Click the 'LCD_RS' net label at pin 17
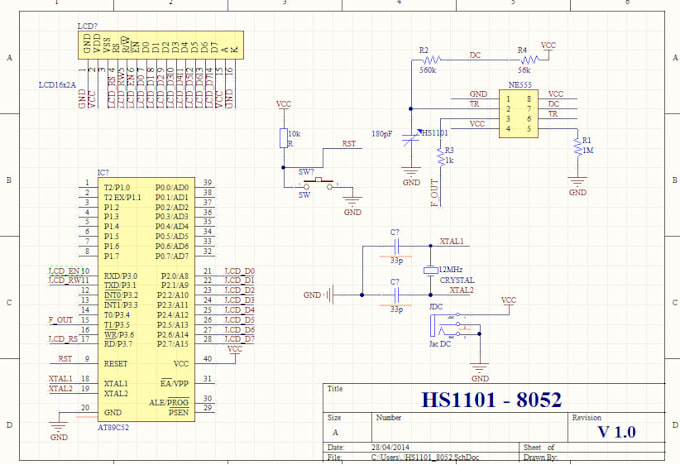The height and width of the screenshot is (465, 680). pos(63,339)
